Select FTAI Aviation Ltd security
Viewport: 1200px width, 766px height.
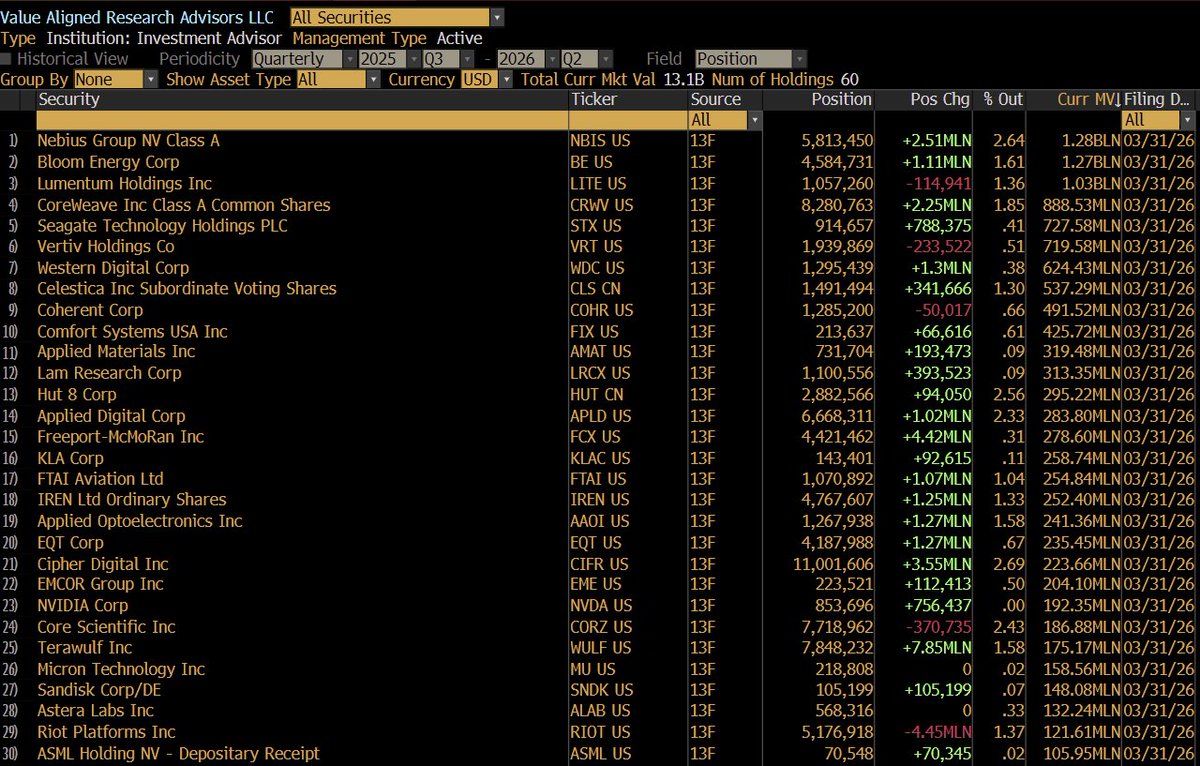100,478
